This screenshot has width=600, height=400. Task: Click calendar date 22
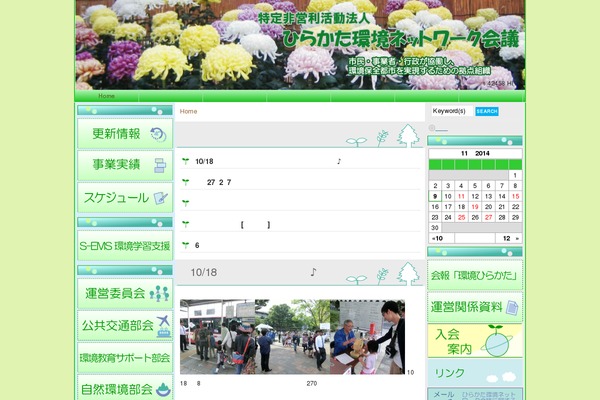pos(515,207)
